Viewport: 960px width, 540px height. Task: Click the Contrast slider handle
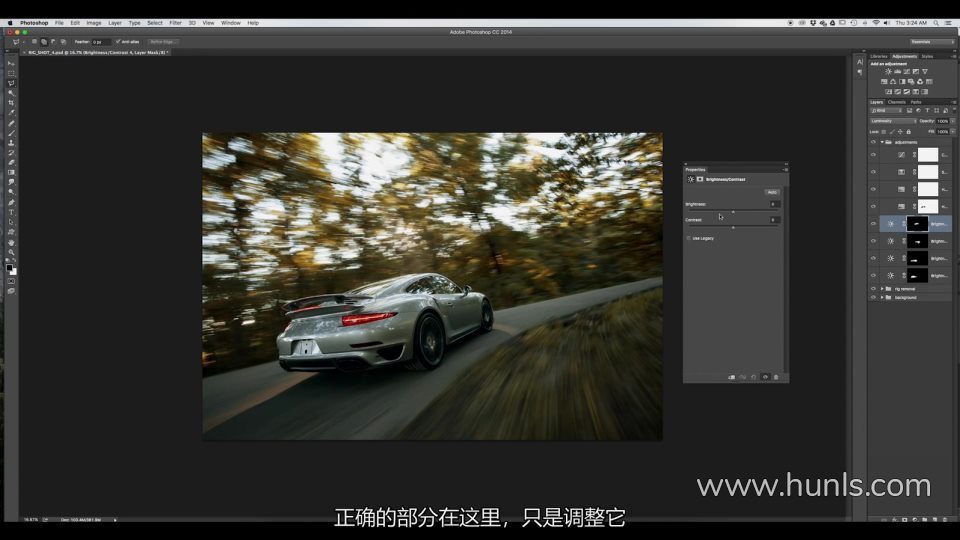(x=733, y=228)
